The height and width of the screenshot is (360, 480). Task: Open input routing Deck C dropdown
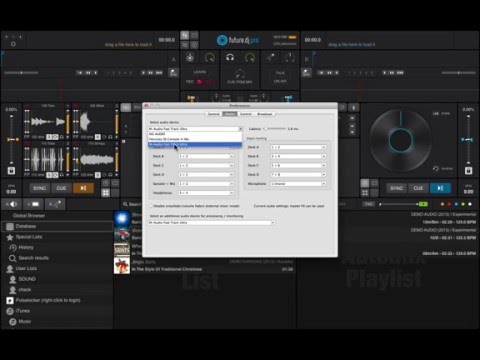pyautogui.click(x=298, y=165)
